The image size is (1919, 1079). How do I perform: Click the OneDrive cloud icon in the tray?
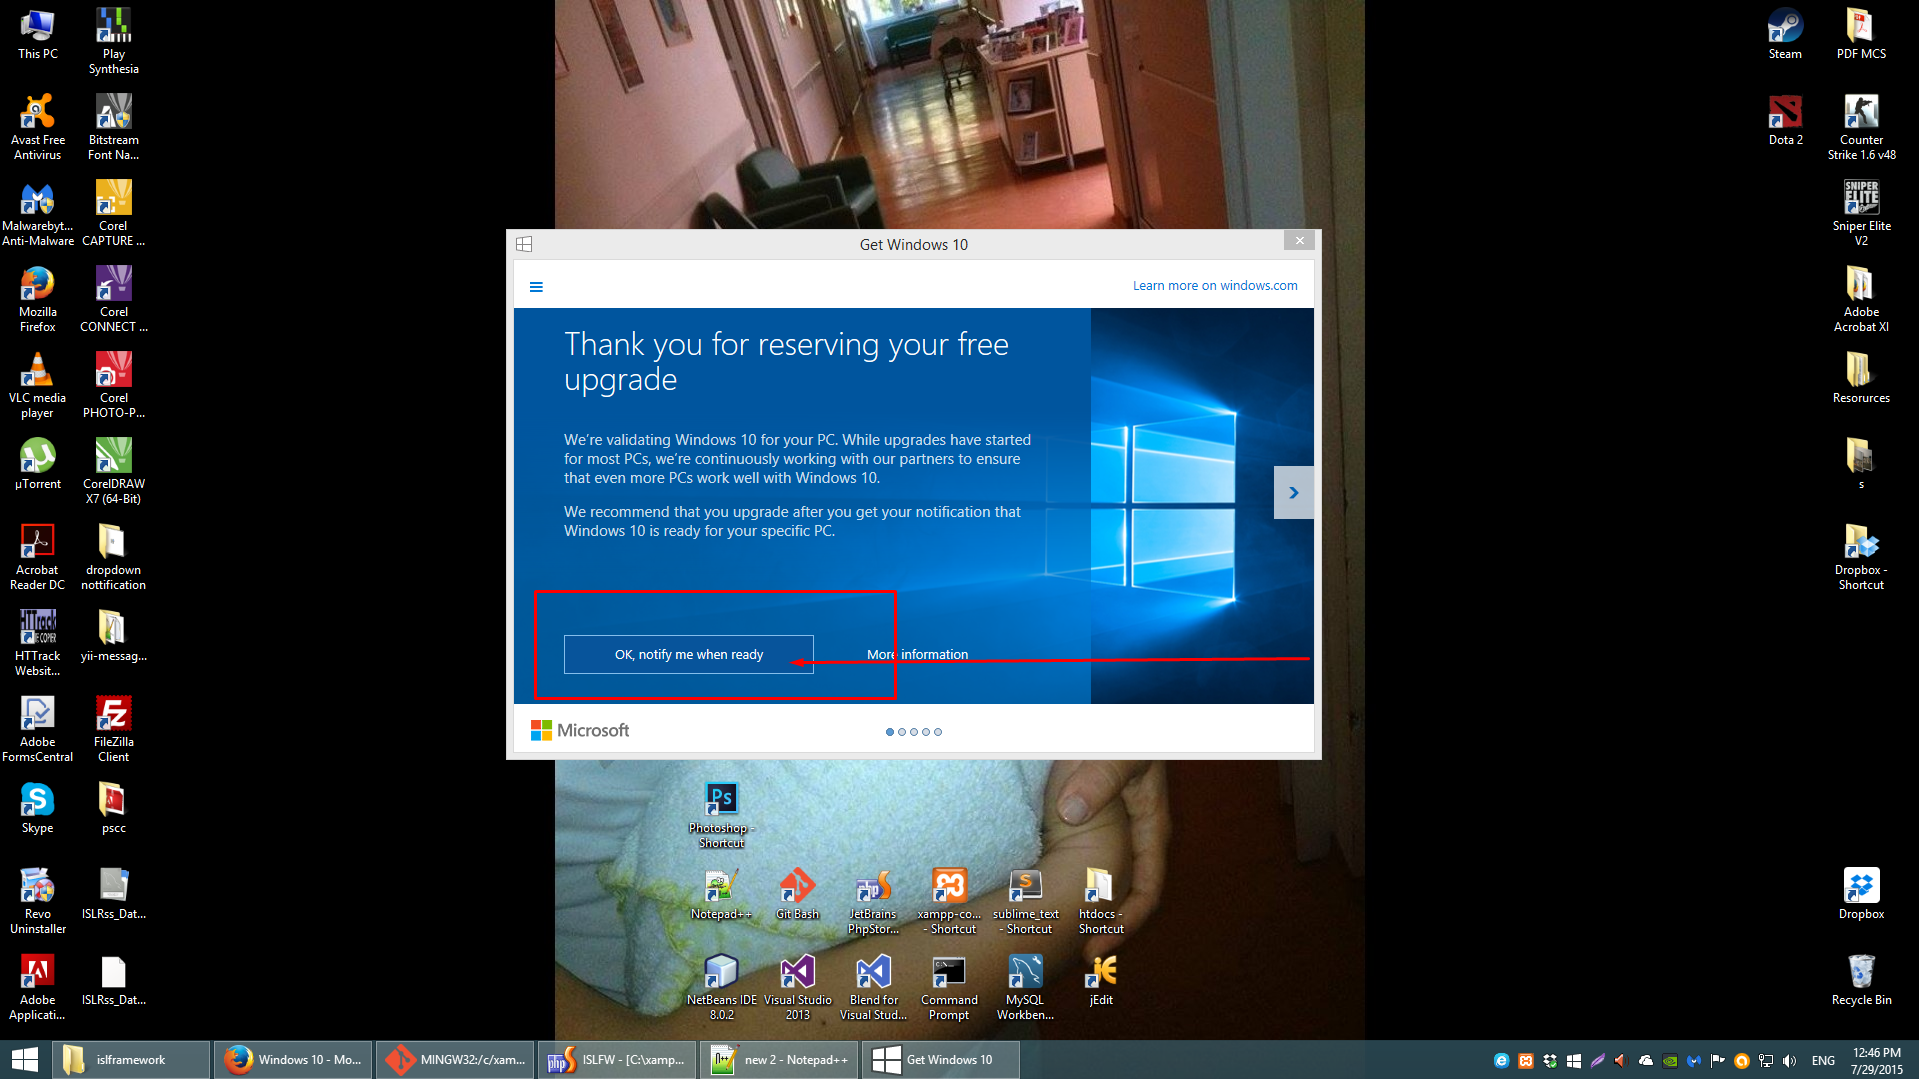pyautogui.click(x=1645, y=1061)
